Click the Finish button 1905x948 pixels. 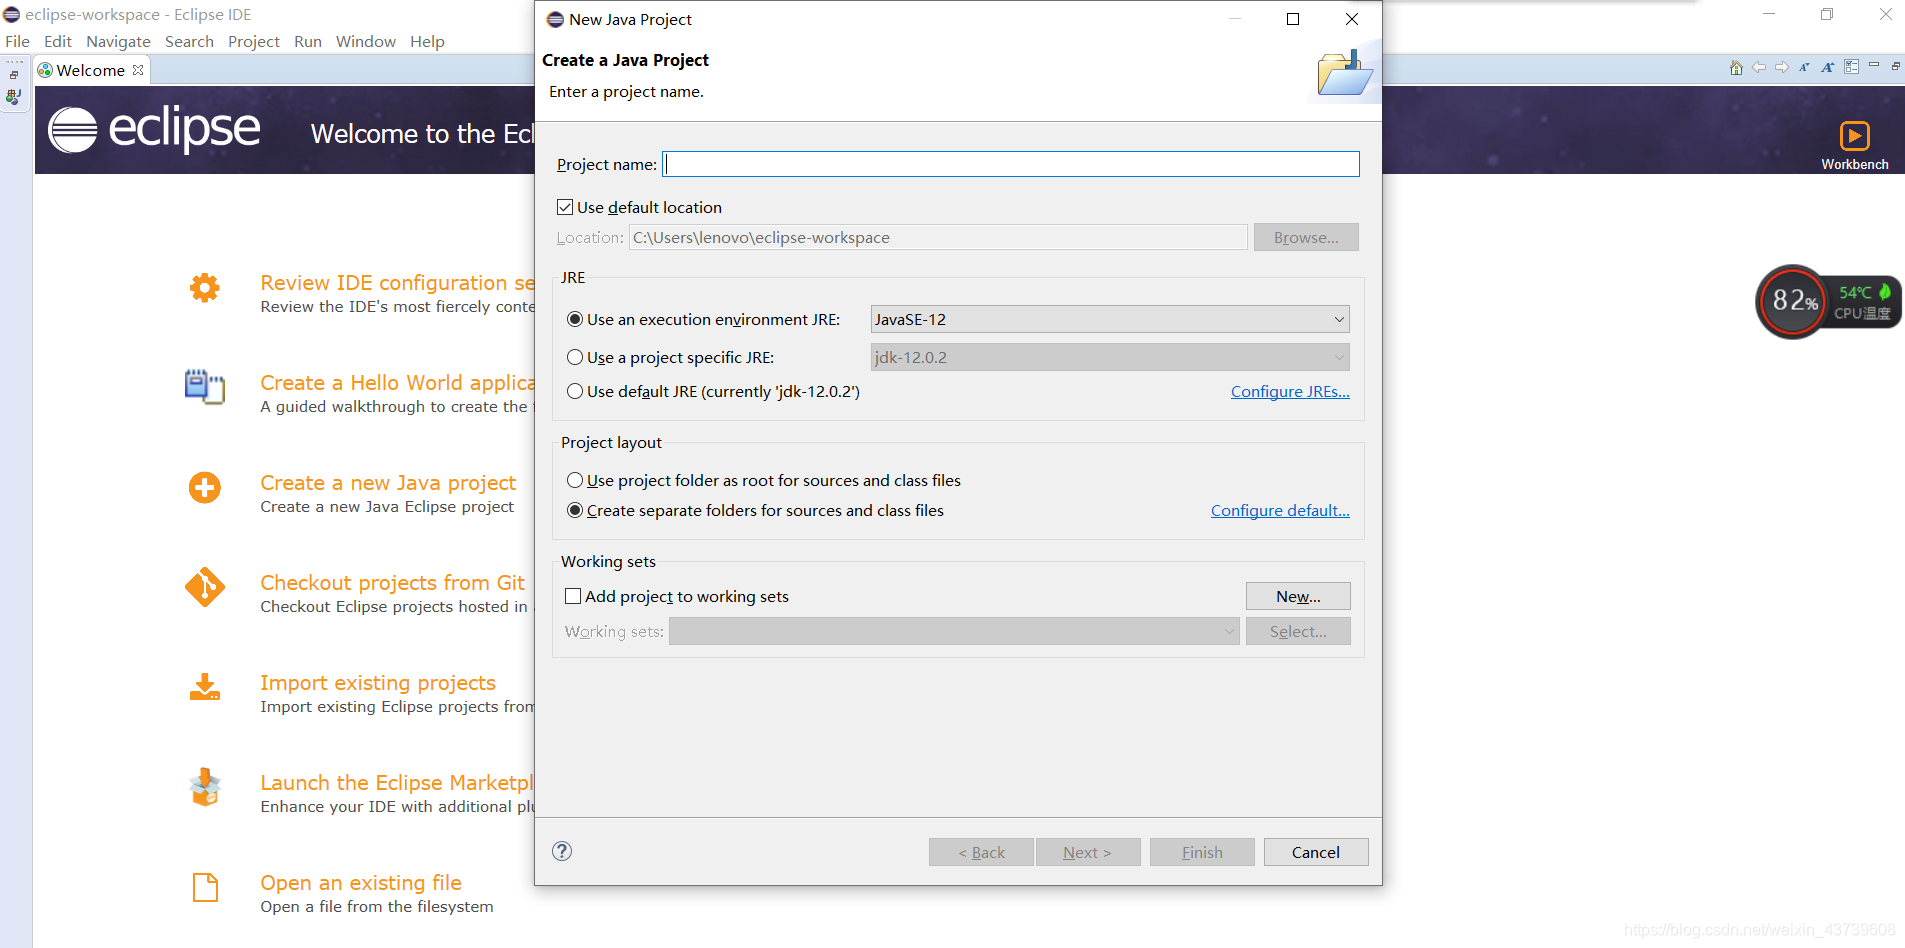pos(1202,852)
